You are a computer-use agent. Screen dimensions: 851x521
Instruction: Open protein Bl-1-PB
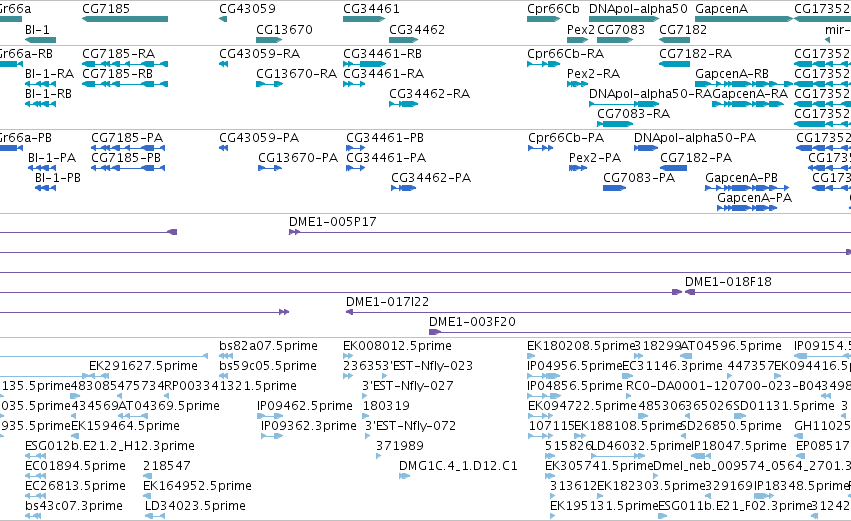pos(46,188)
